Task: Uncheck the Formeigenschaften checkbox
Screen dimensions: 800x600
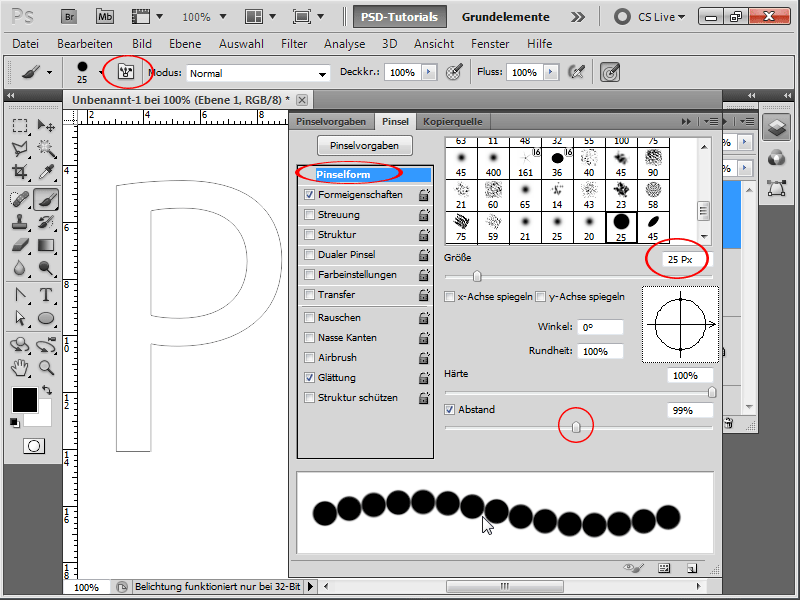Action: point(309,194)
